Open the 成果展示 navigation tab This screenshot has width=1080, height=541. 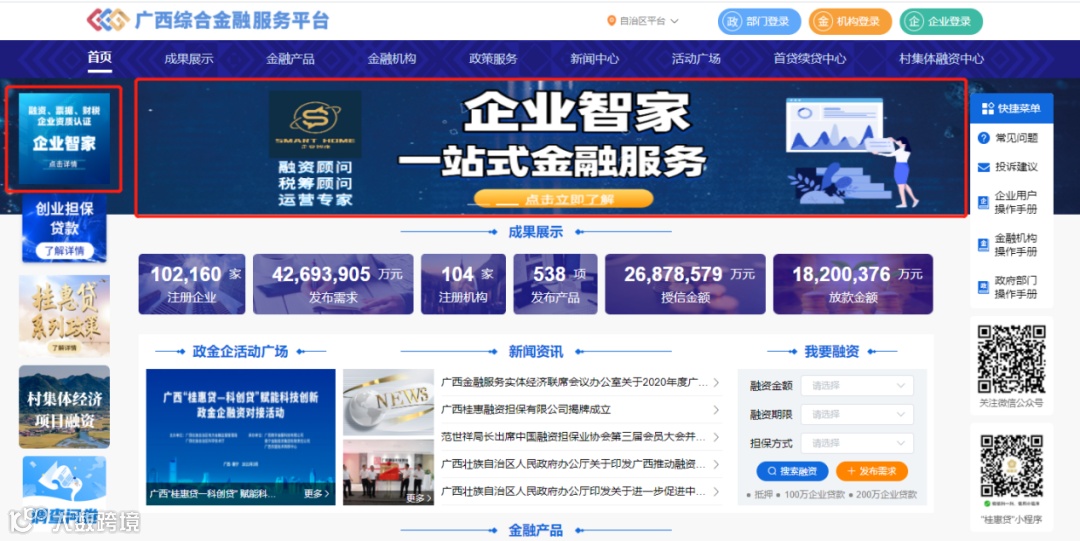point(189,59)
